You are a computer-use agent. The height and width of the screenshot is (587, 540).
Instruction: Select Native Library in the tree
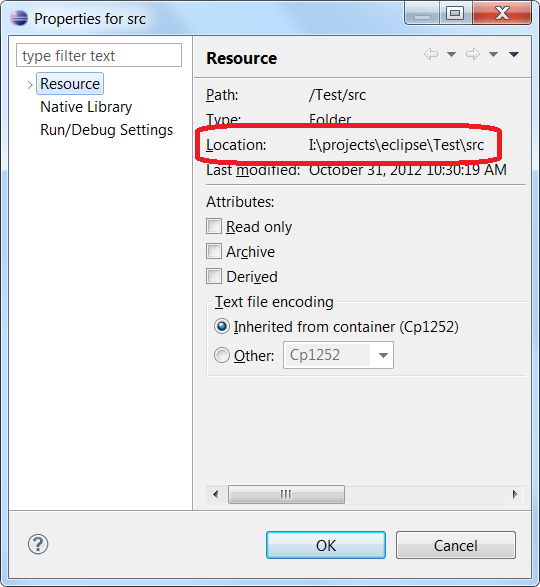pos(86,107)
